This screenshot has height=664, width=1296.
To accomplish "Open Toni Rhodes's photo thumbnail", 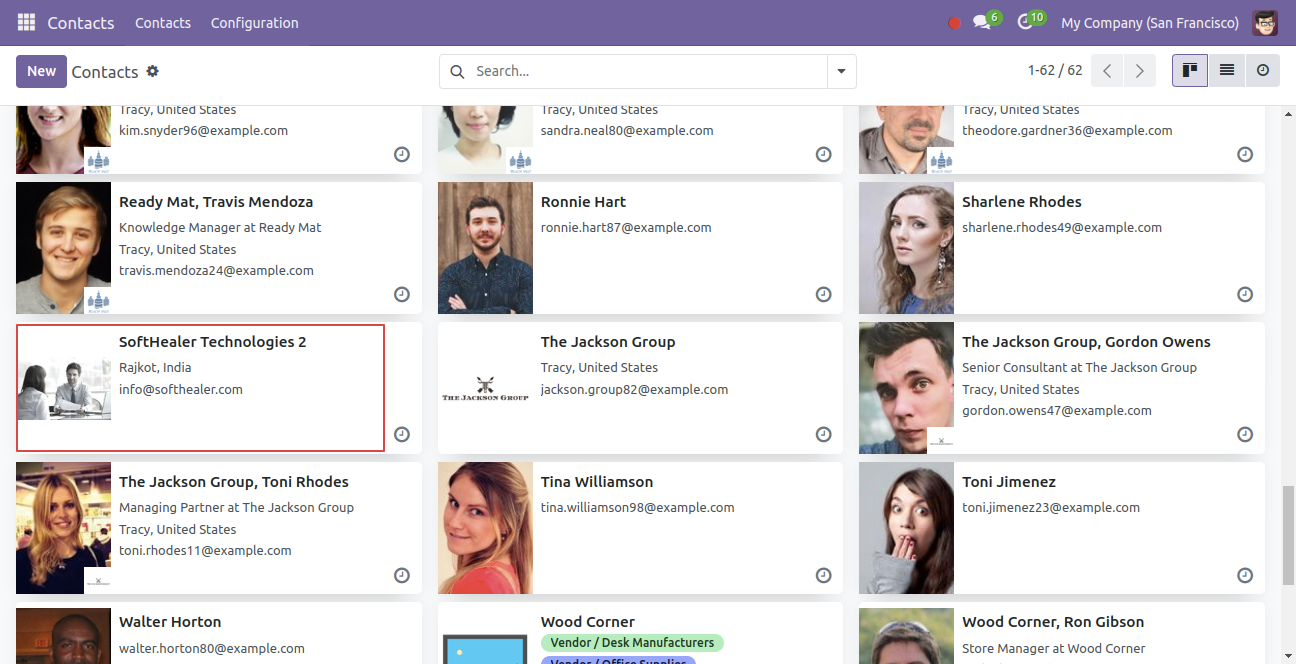I will [63, 528].
